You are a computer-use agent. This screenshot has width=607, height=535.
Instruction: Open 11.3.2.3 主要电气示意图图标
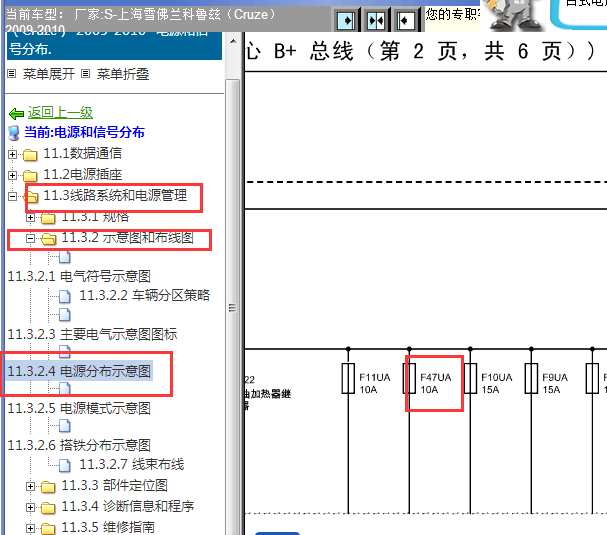click(92, 334)
